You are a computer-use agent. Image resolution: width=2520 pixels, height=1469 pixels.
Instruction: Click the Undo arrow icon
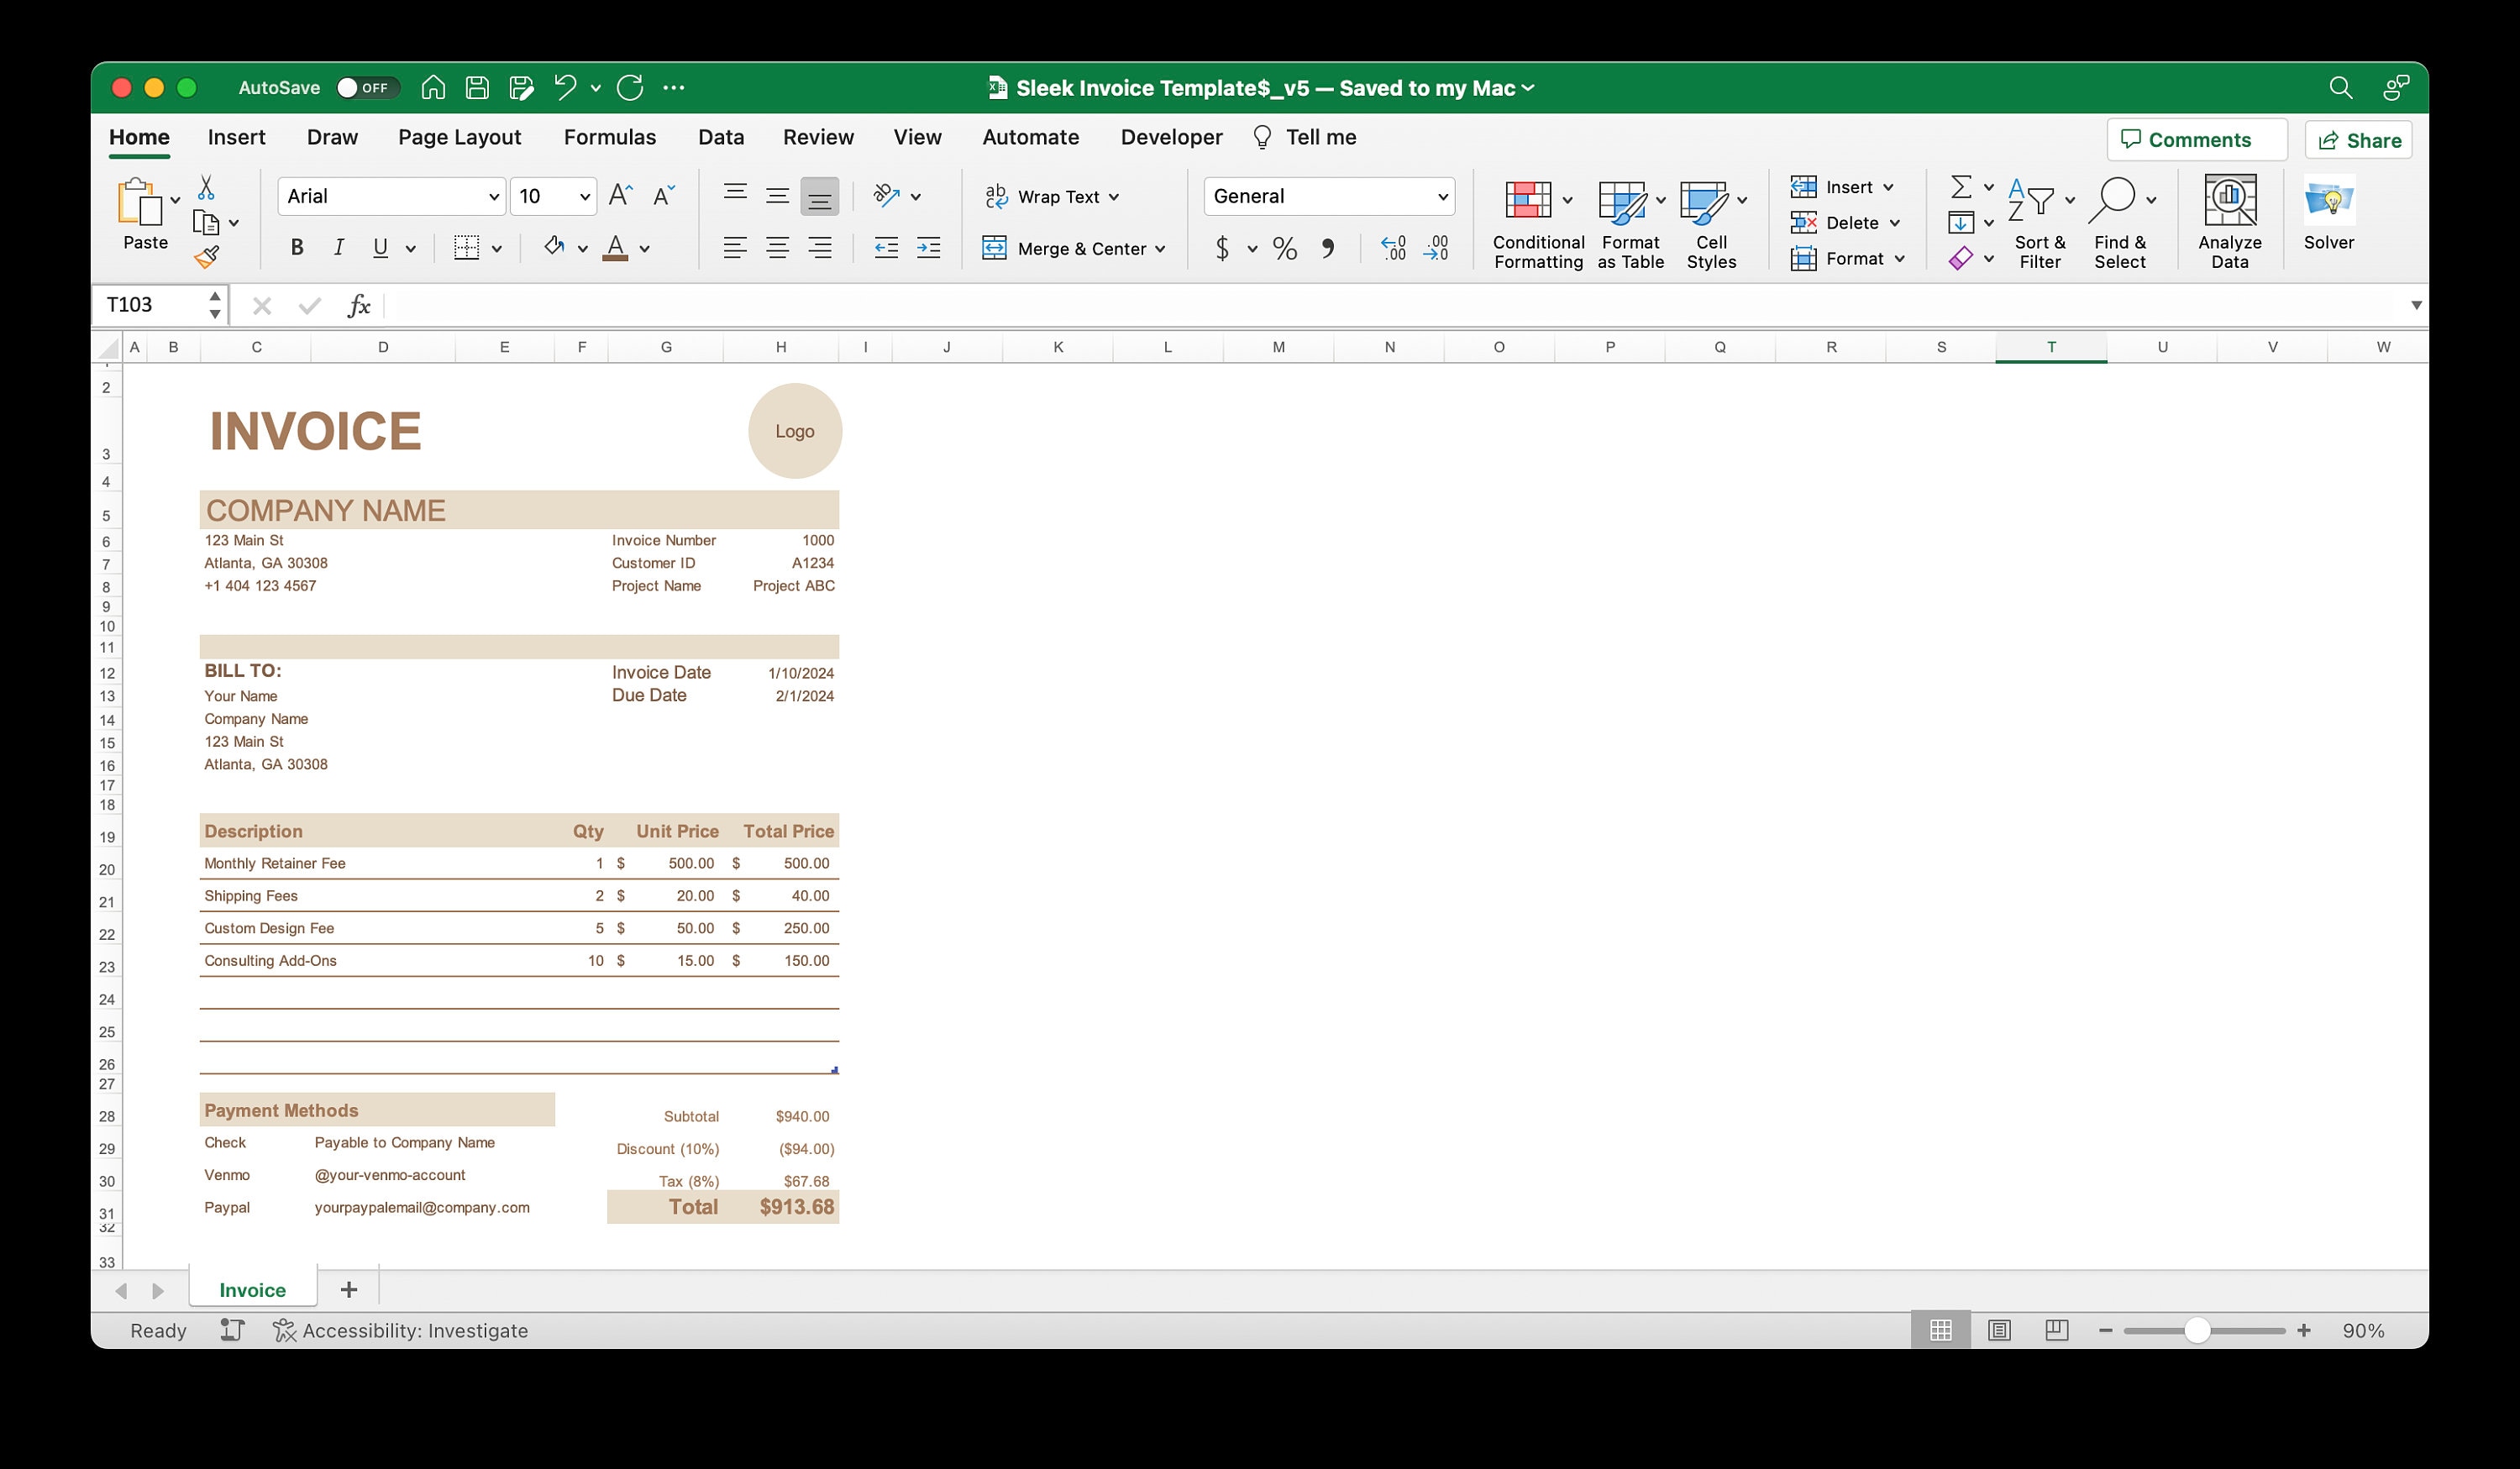click(565, 88)
